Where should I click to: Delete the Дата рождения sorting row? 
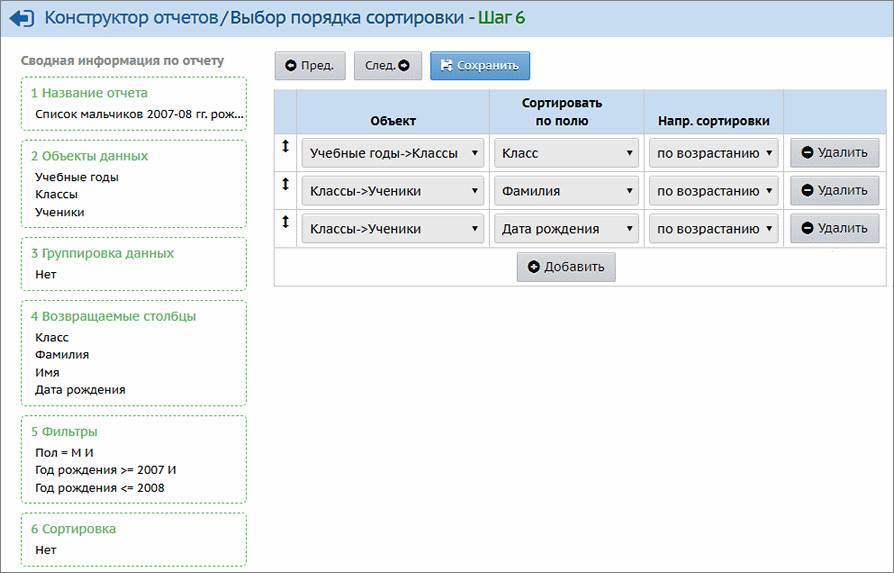click(x=834, y=228)
